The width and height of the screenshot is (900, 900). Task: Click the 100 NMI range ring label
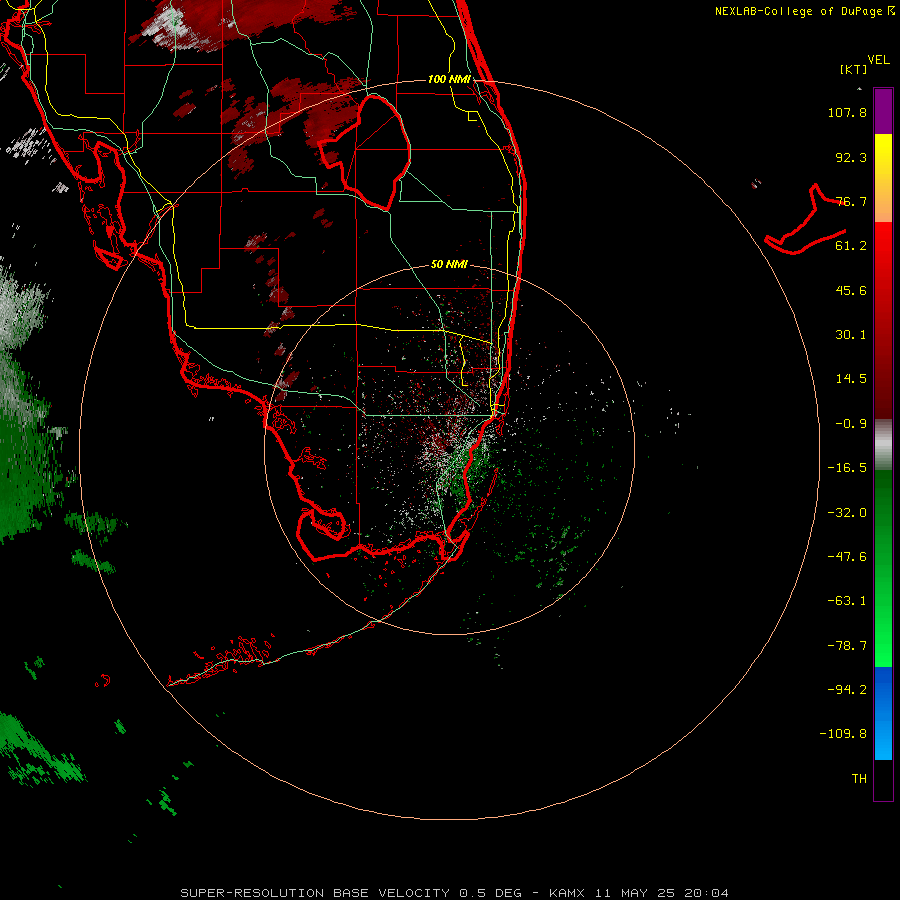tap(449, 79)
